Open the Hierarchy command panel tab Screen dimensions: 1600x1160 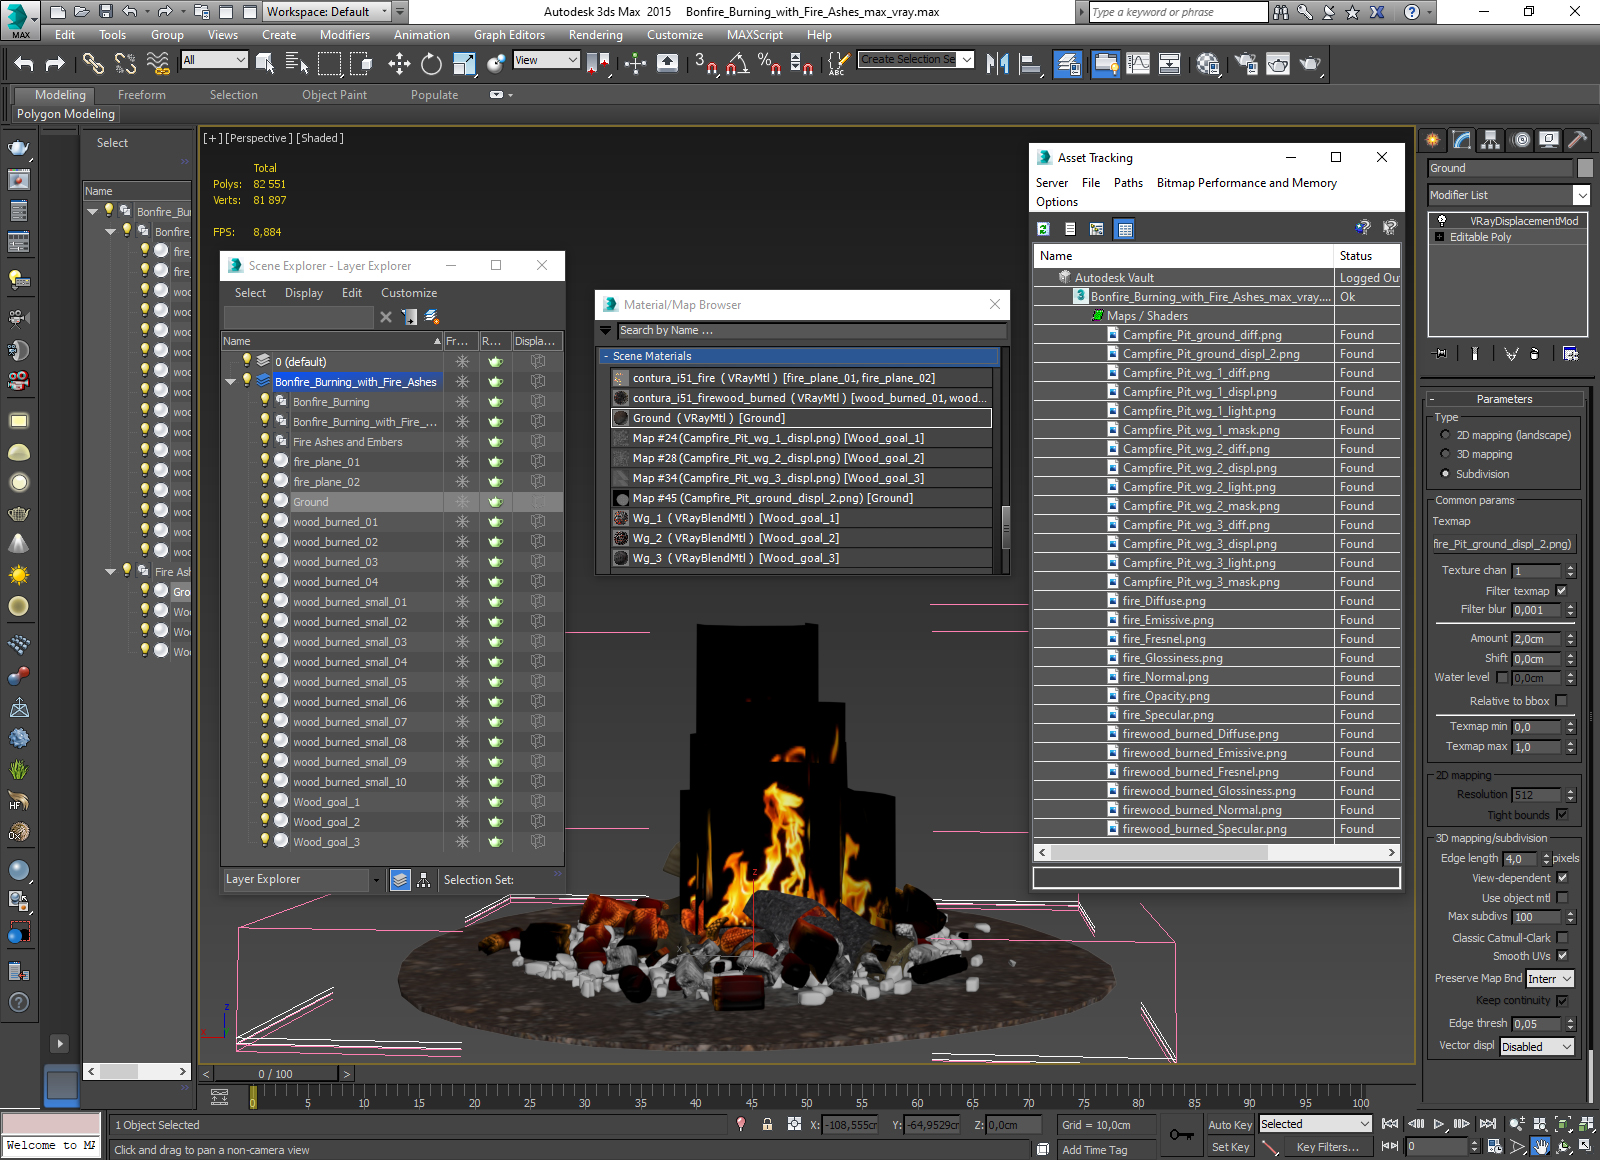tap(1491, 140)
